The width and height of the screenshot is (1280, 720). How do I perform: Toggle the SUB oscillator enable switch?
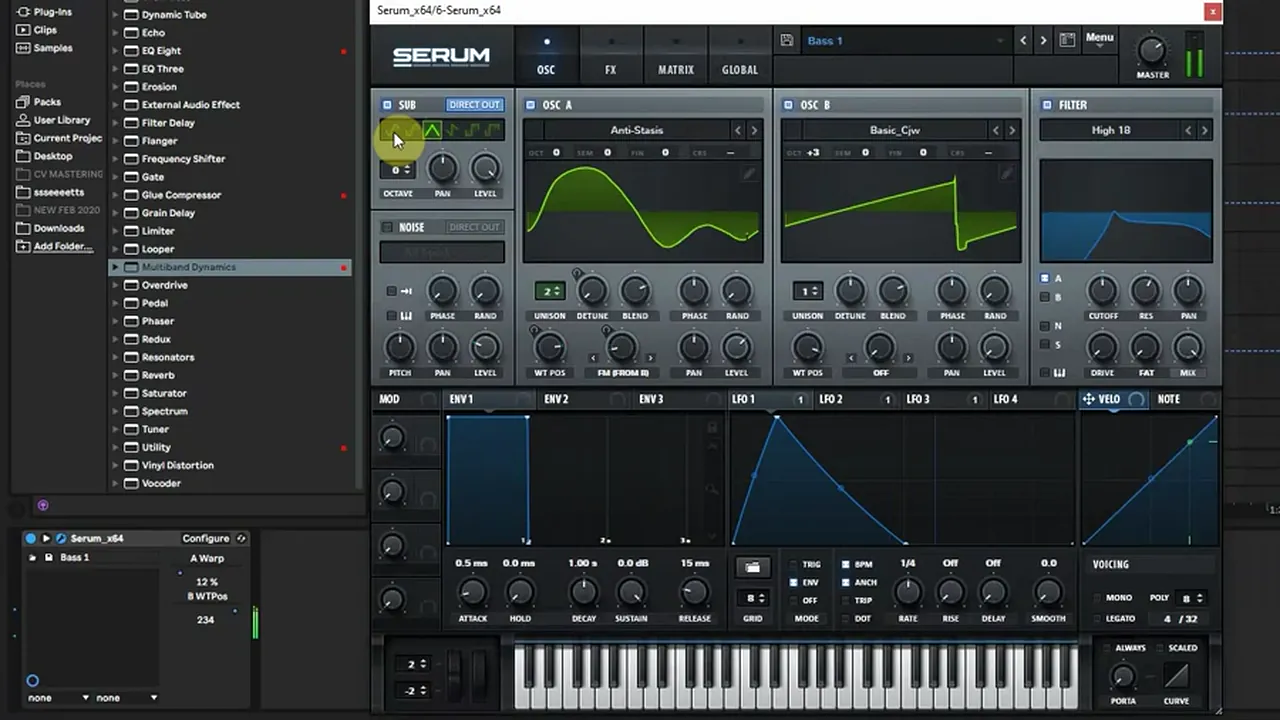point(387,105)
